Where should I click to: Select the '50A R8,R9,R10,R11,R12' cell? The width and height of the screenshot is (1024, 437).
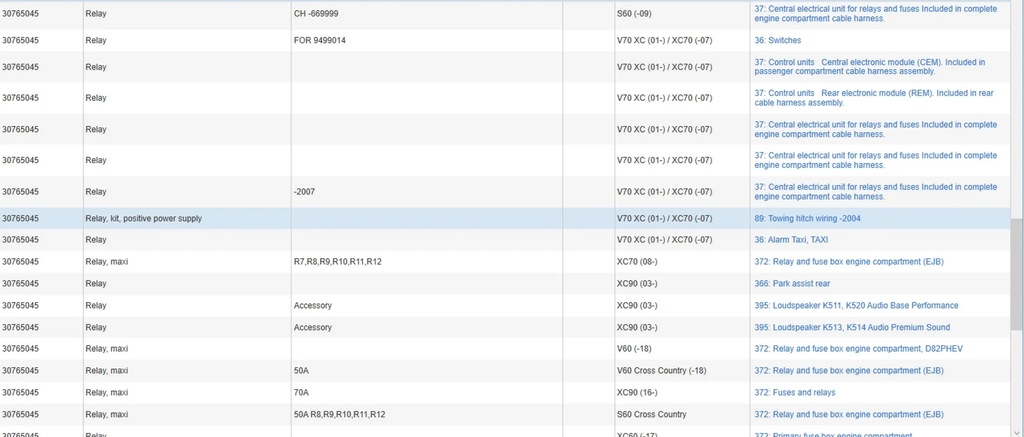click(x=427, y=415)
